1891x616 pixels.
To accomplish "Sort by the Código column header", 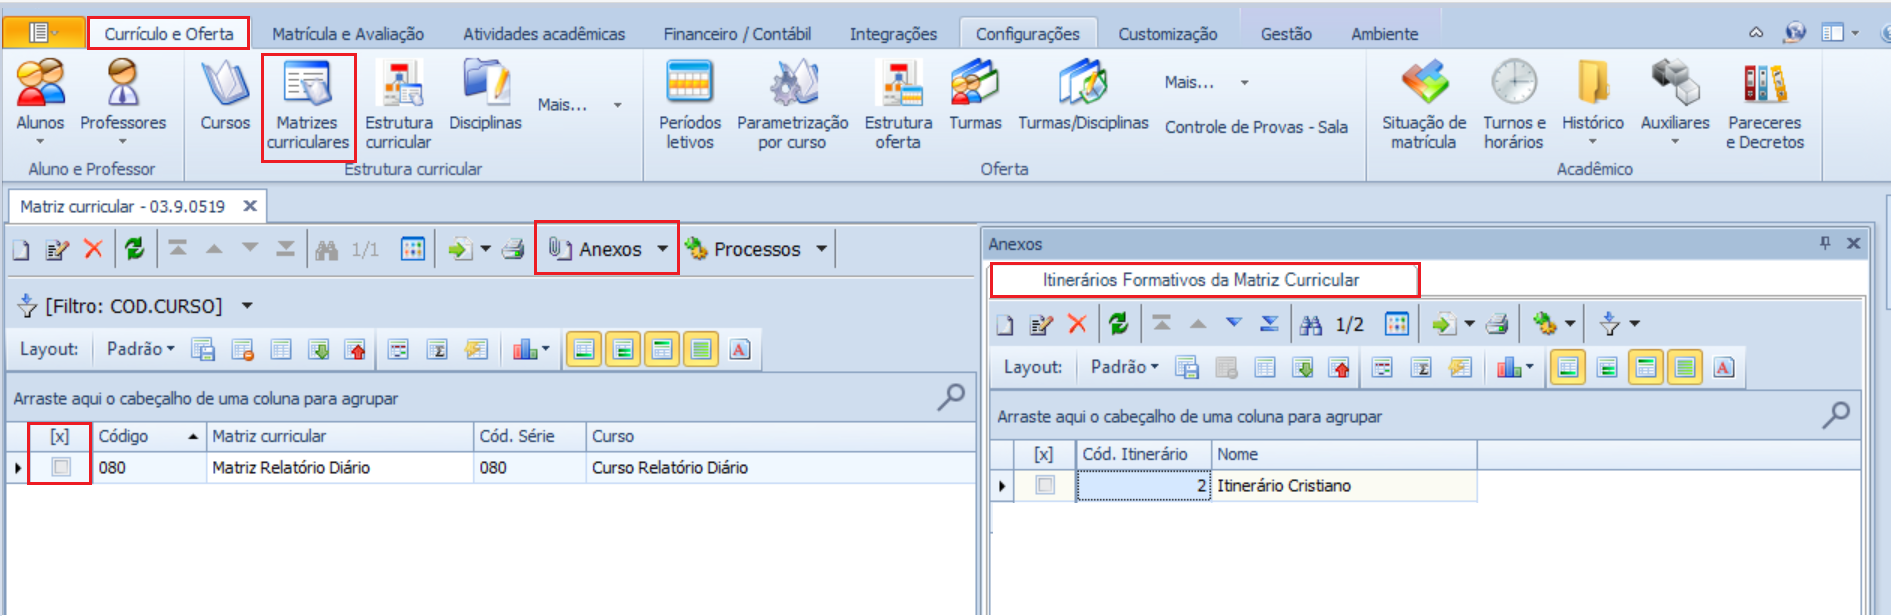I will tap(148, 436).
